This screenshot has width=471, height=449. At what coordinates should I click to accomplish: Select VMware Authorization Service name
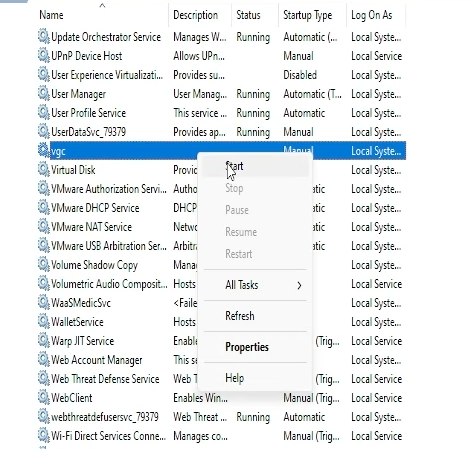pos(109,189)
